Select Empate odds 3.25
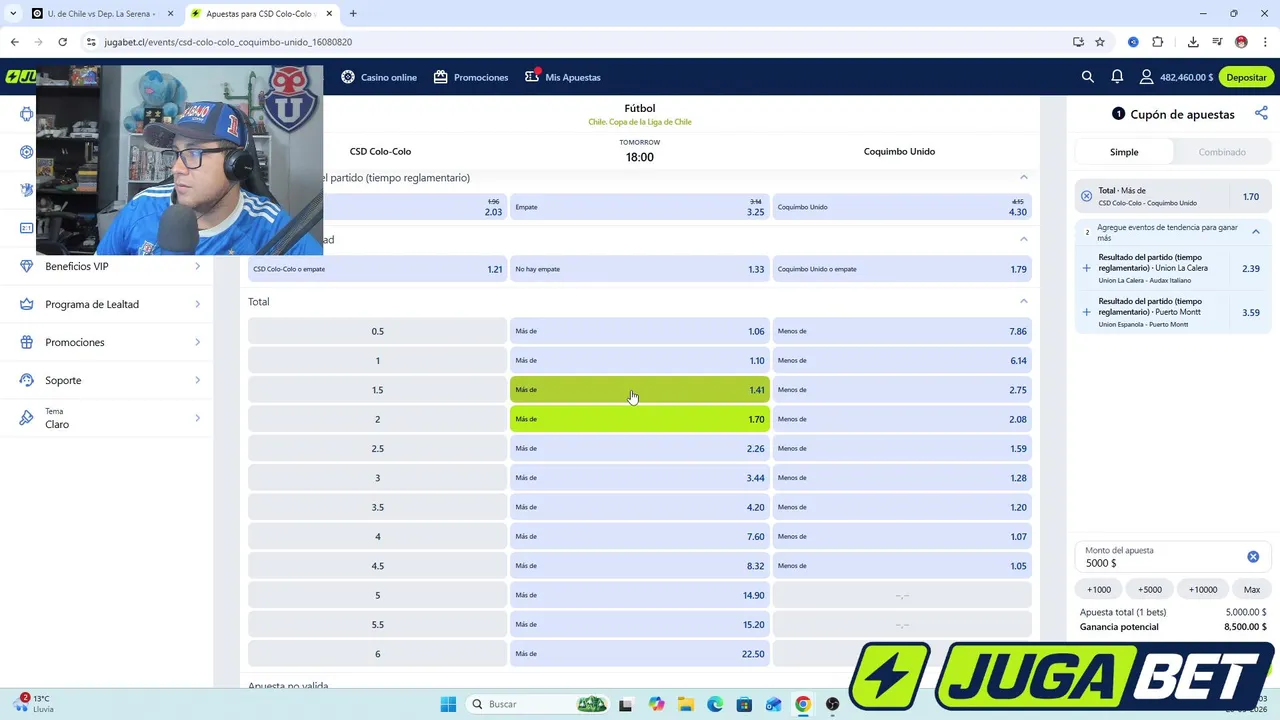 coord(640,207)
